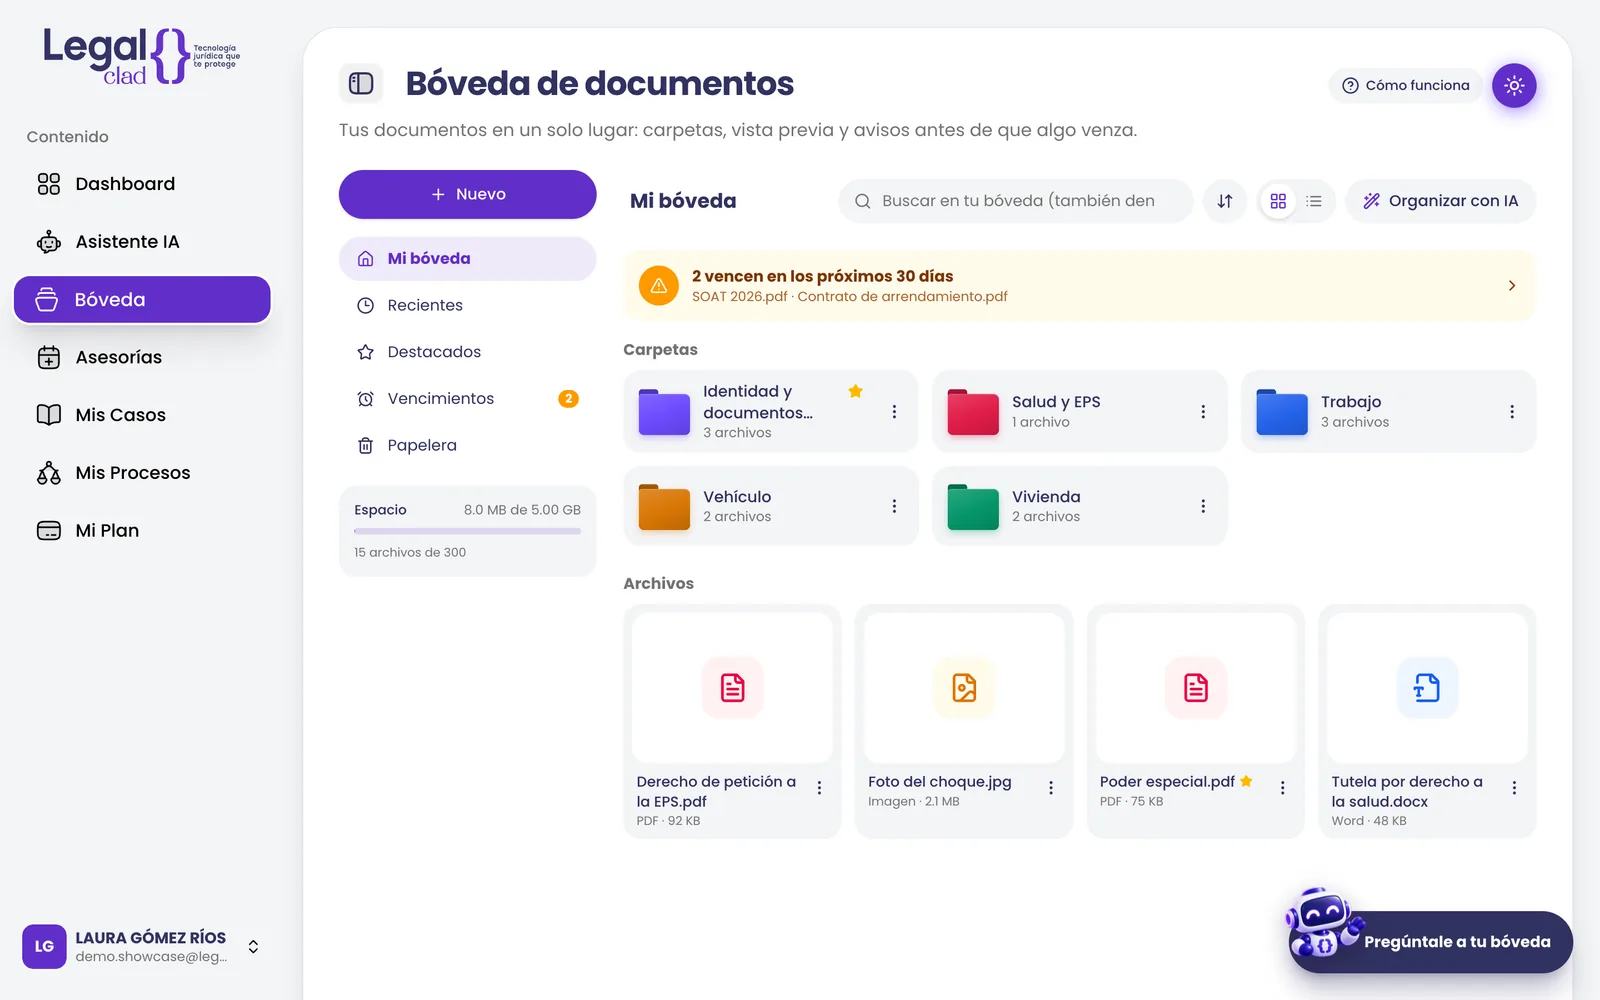Open the blue Trabajo folder icon

point(1282,412)
